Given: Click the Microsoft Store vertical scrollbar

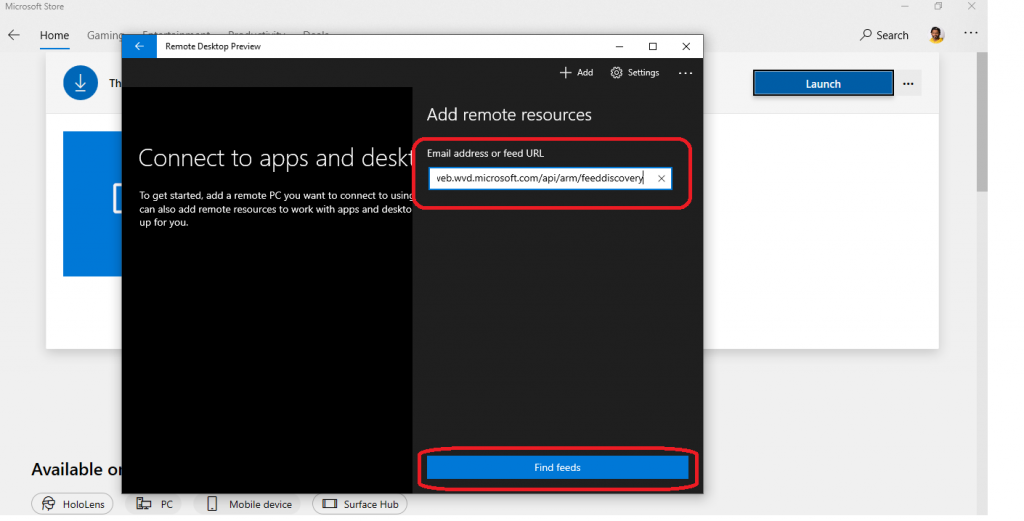Looking at the screenshot, I should pyautogui.click(x=982, y=121).
